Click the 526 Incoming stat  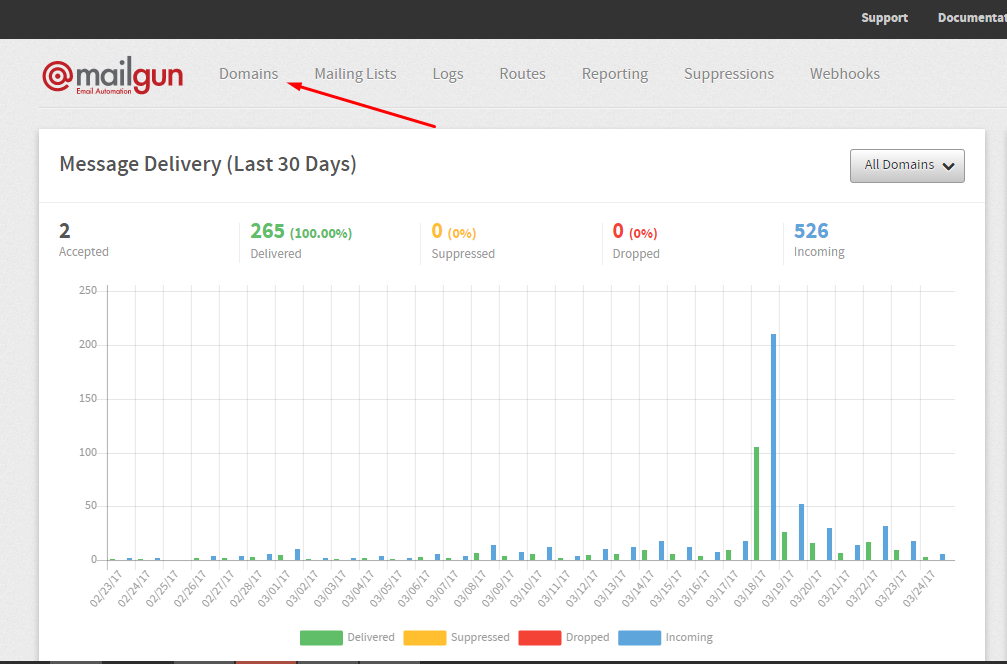click(x=811, y=231)
